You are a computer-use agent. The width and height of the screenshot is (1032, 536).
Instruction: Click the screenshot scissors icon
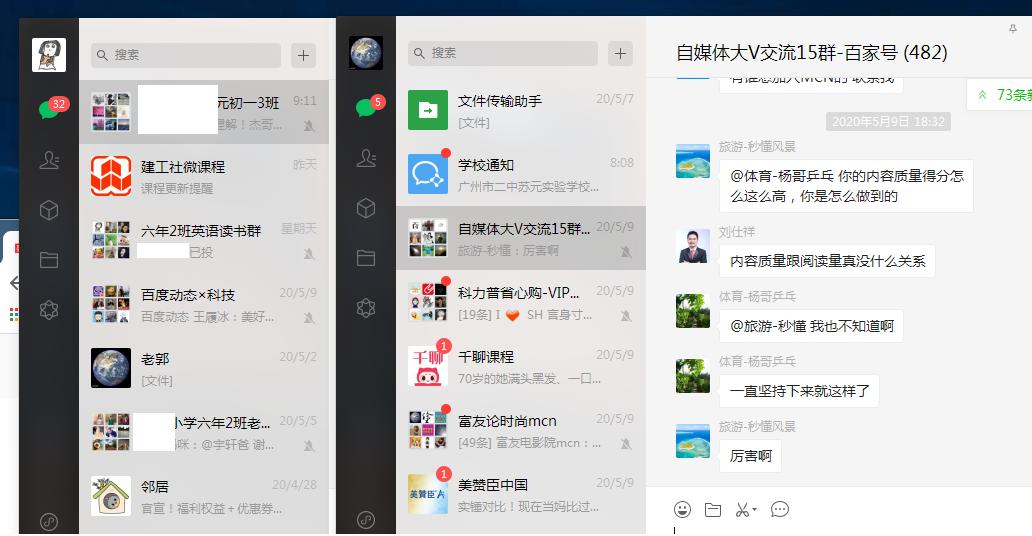pyautogui.click(x=742, y=510)
